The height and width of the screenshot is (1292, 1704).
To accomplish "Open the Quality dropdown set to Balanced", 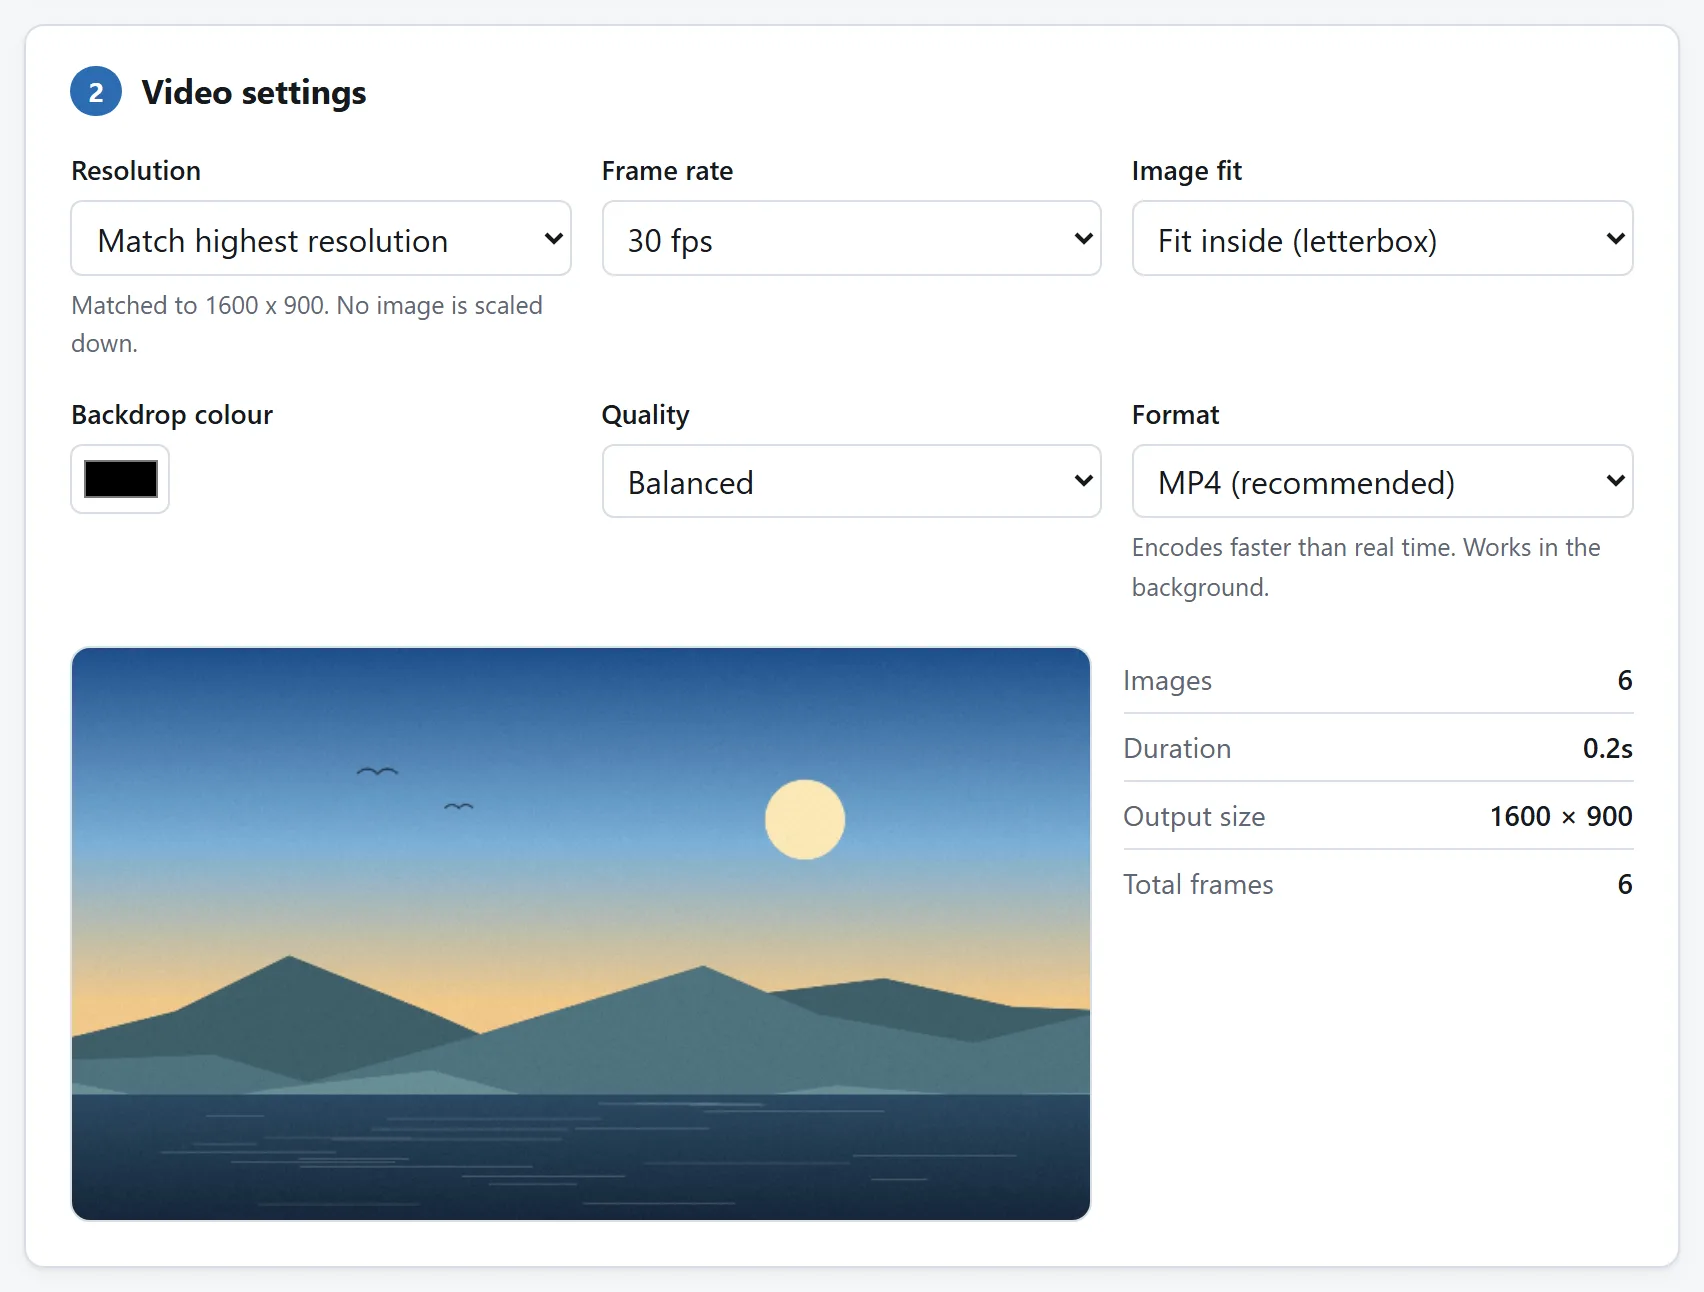I will point(851,482).
